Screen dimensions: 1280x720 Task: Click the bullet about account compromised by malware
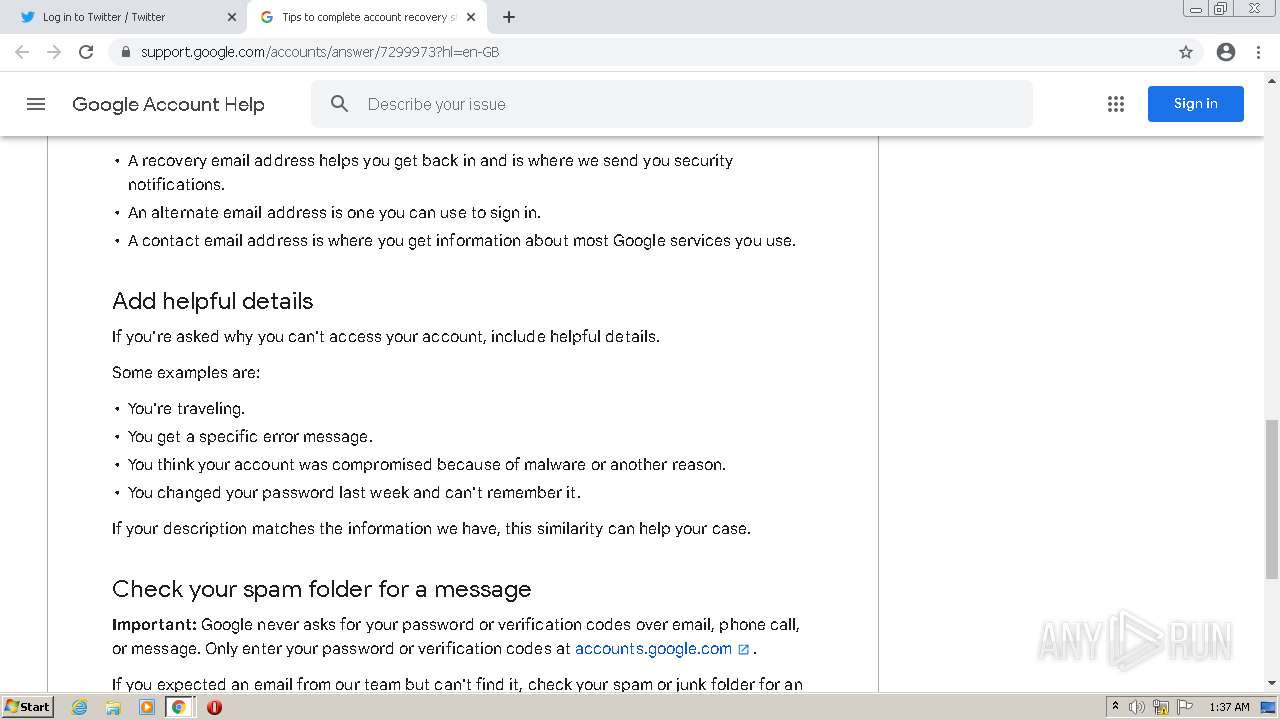(x=427, y=464)
